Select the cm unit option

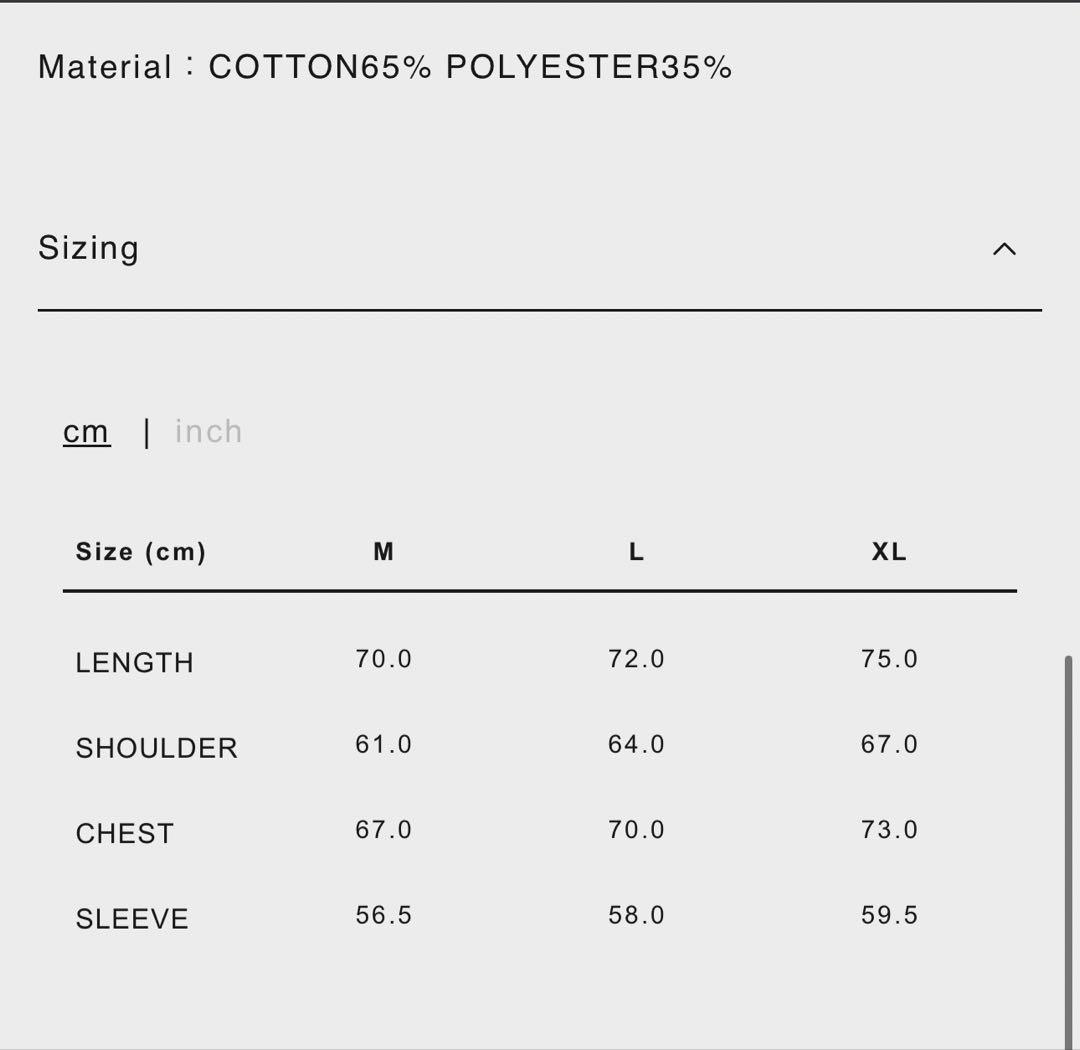(x=87, y=432)
